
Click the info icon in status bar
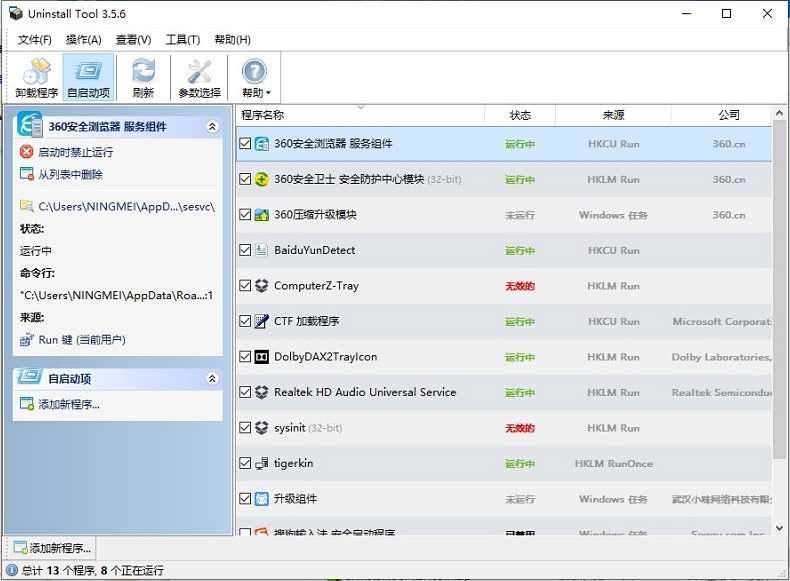(12, 570)
